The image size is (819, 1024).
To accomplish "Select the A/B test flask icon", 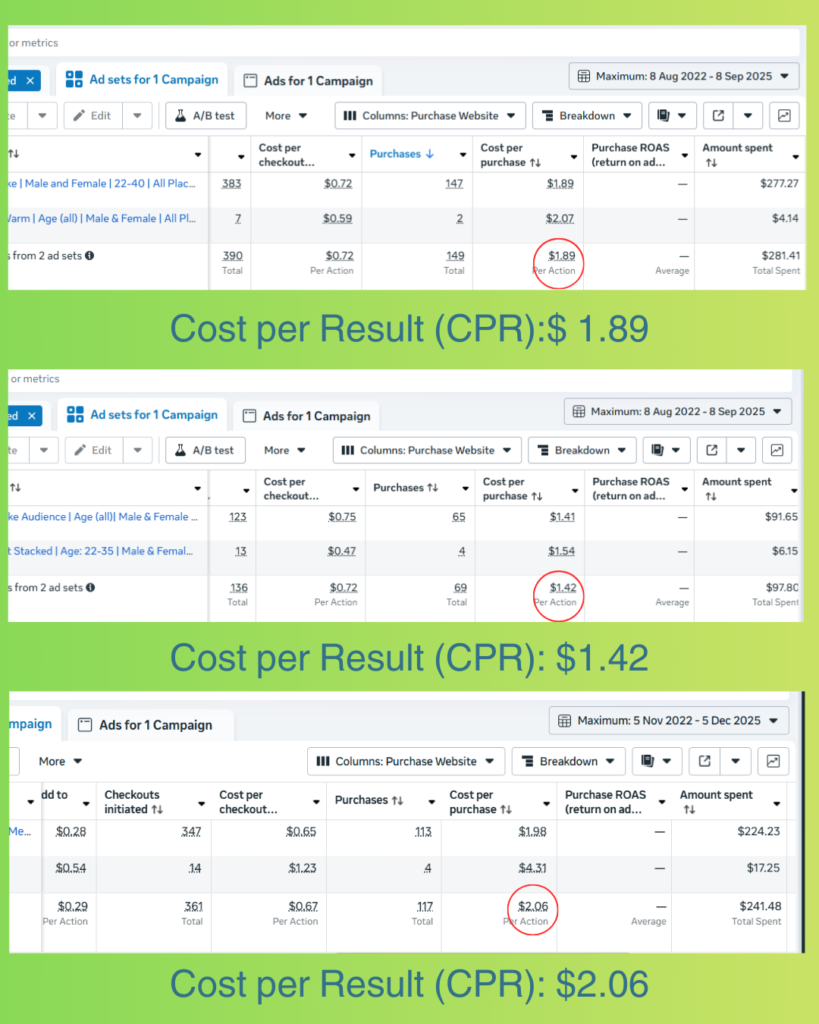I will point(184,115).
